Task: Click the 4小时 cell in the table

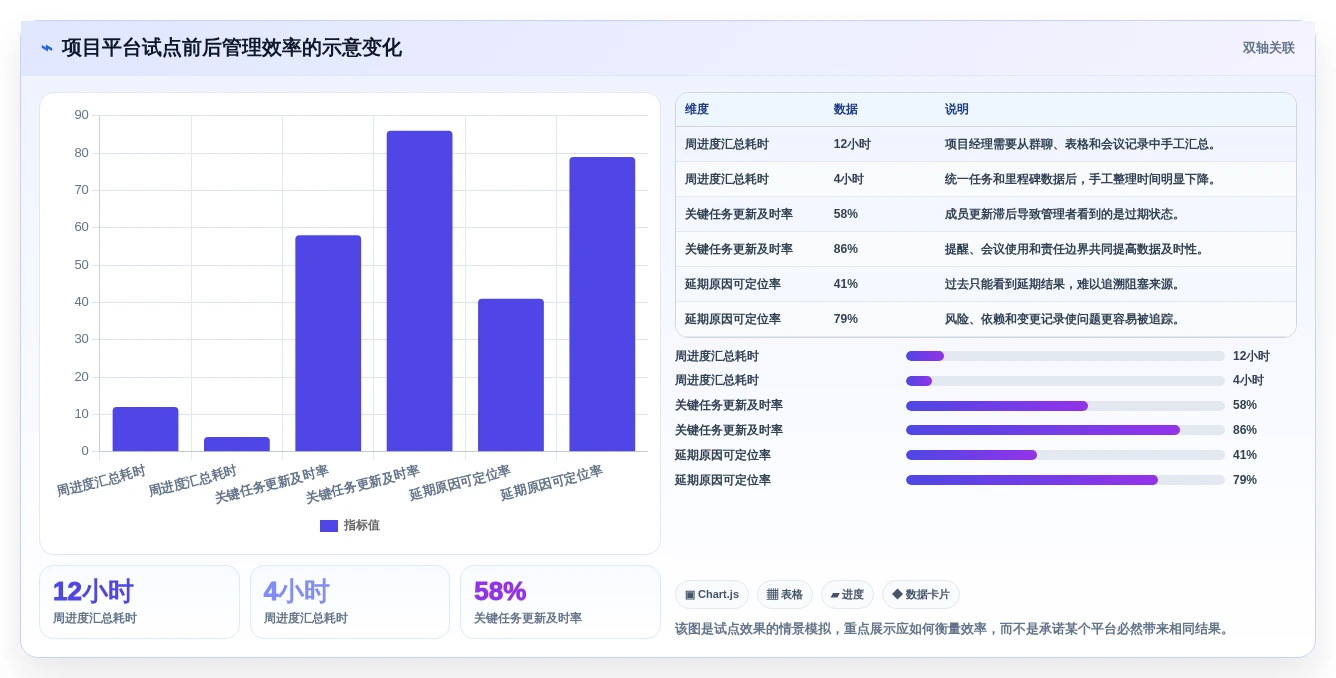Action: (849, 180)
